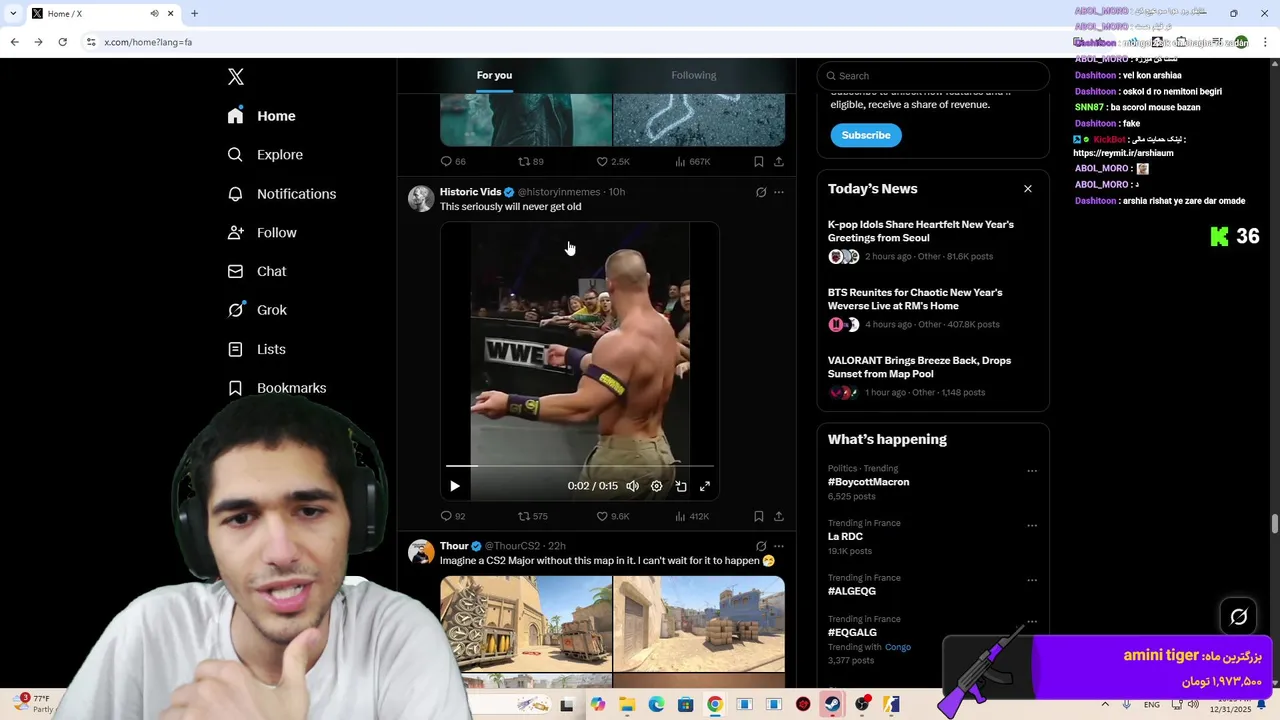Open Grok in the sidebar
The width and height of the screenshot is (1280, 720).
[x=257, y=310]
